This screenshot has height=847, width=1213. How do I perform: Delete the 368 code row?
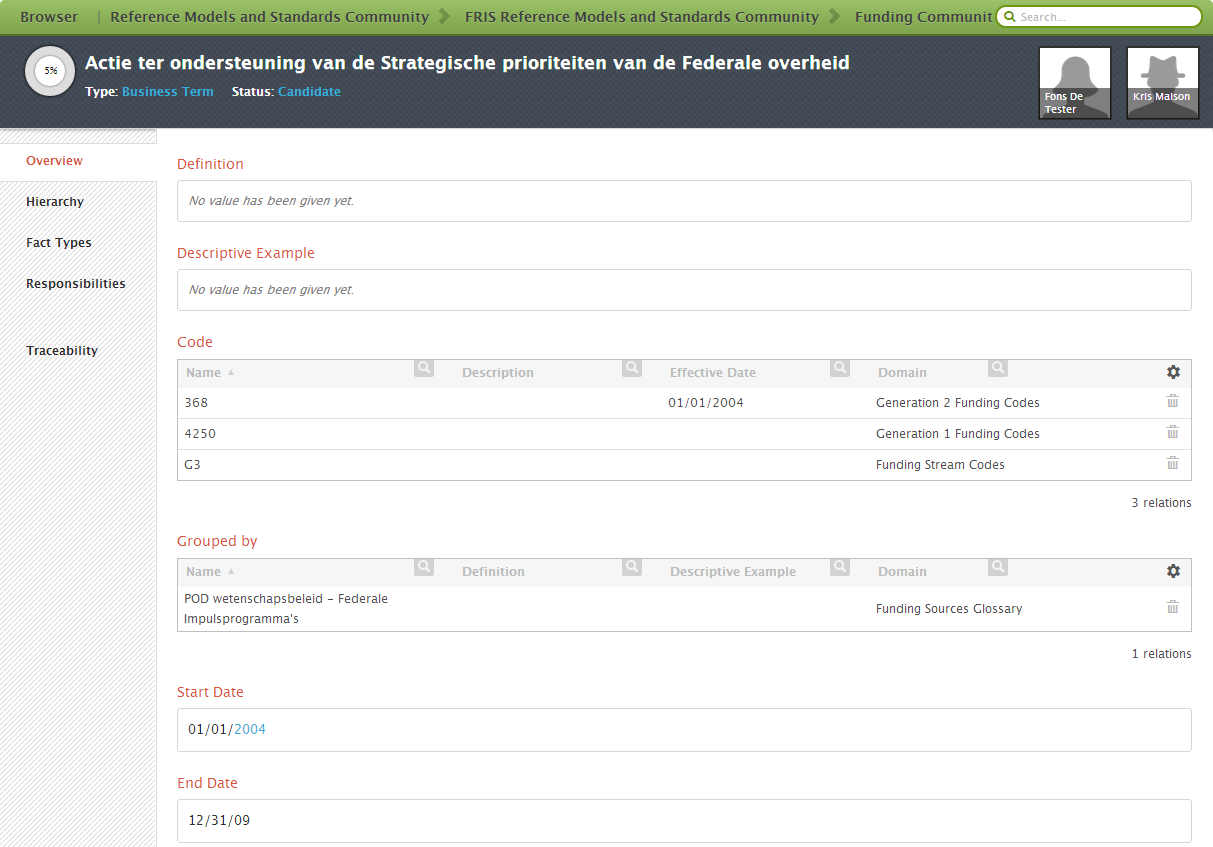click(1173, 401)
